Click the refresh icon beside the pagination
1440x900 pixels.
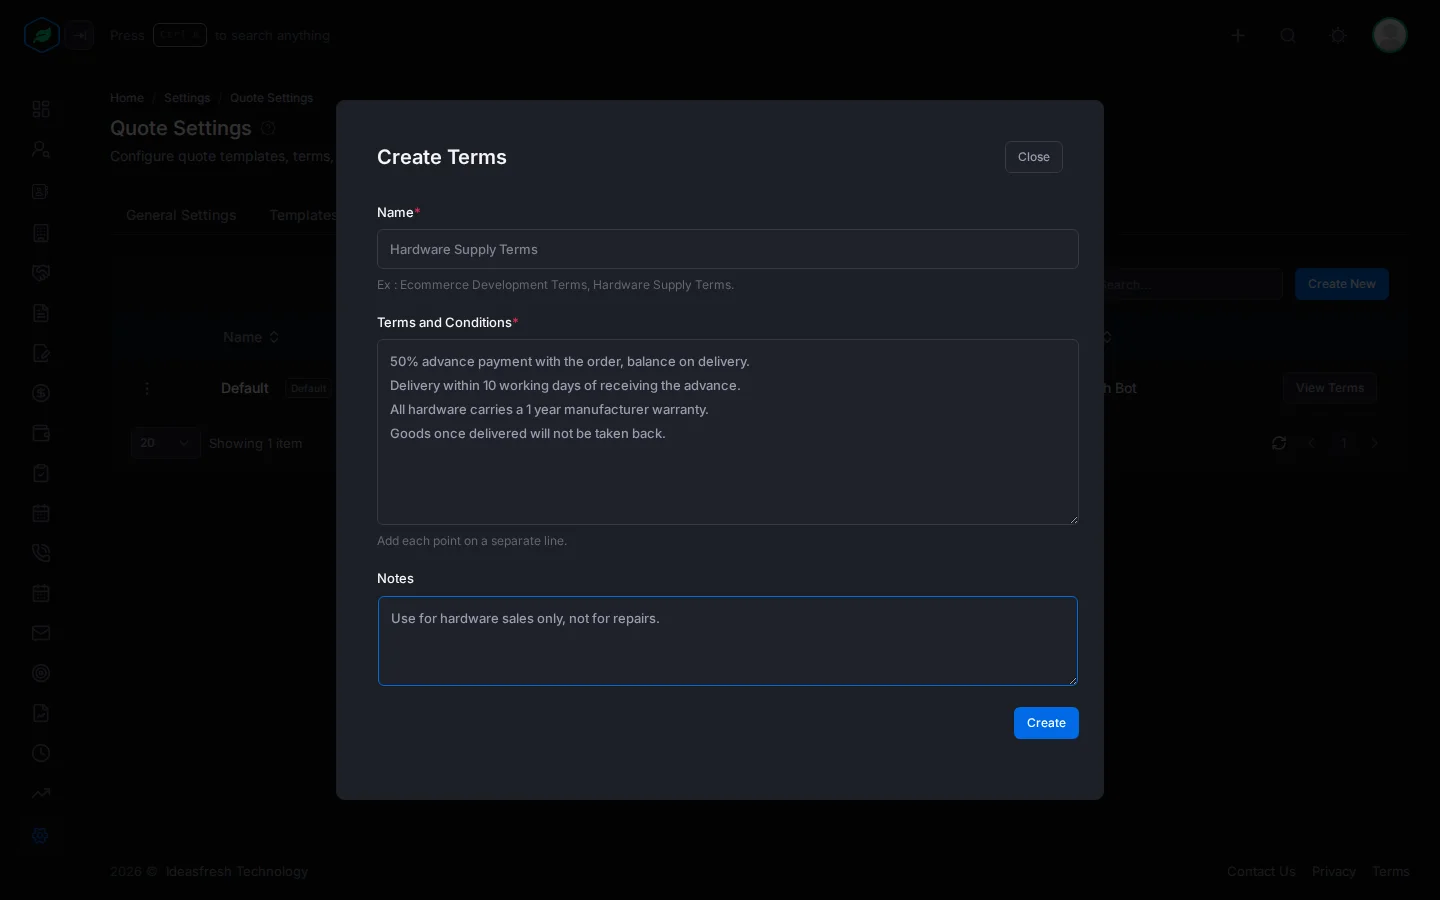coord(1279,443)
